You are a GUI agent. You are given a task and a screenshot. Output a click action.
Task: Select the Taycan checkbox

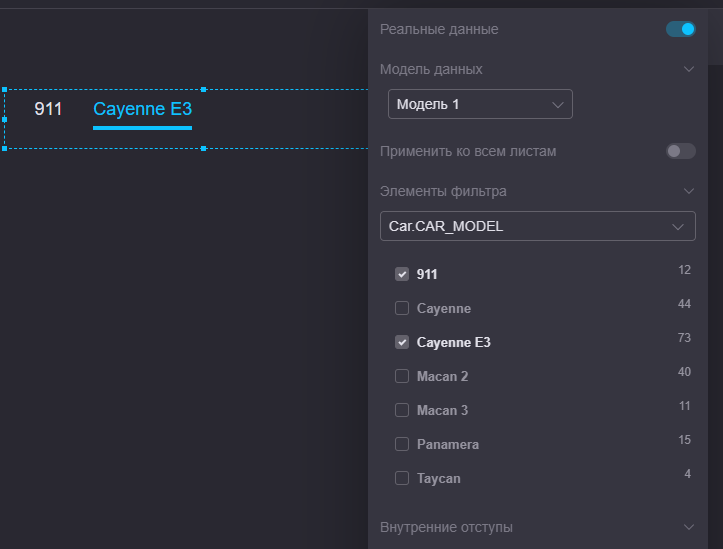(402, 478)
